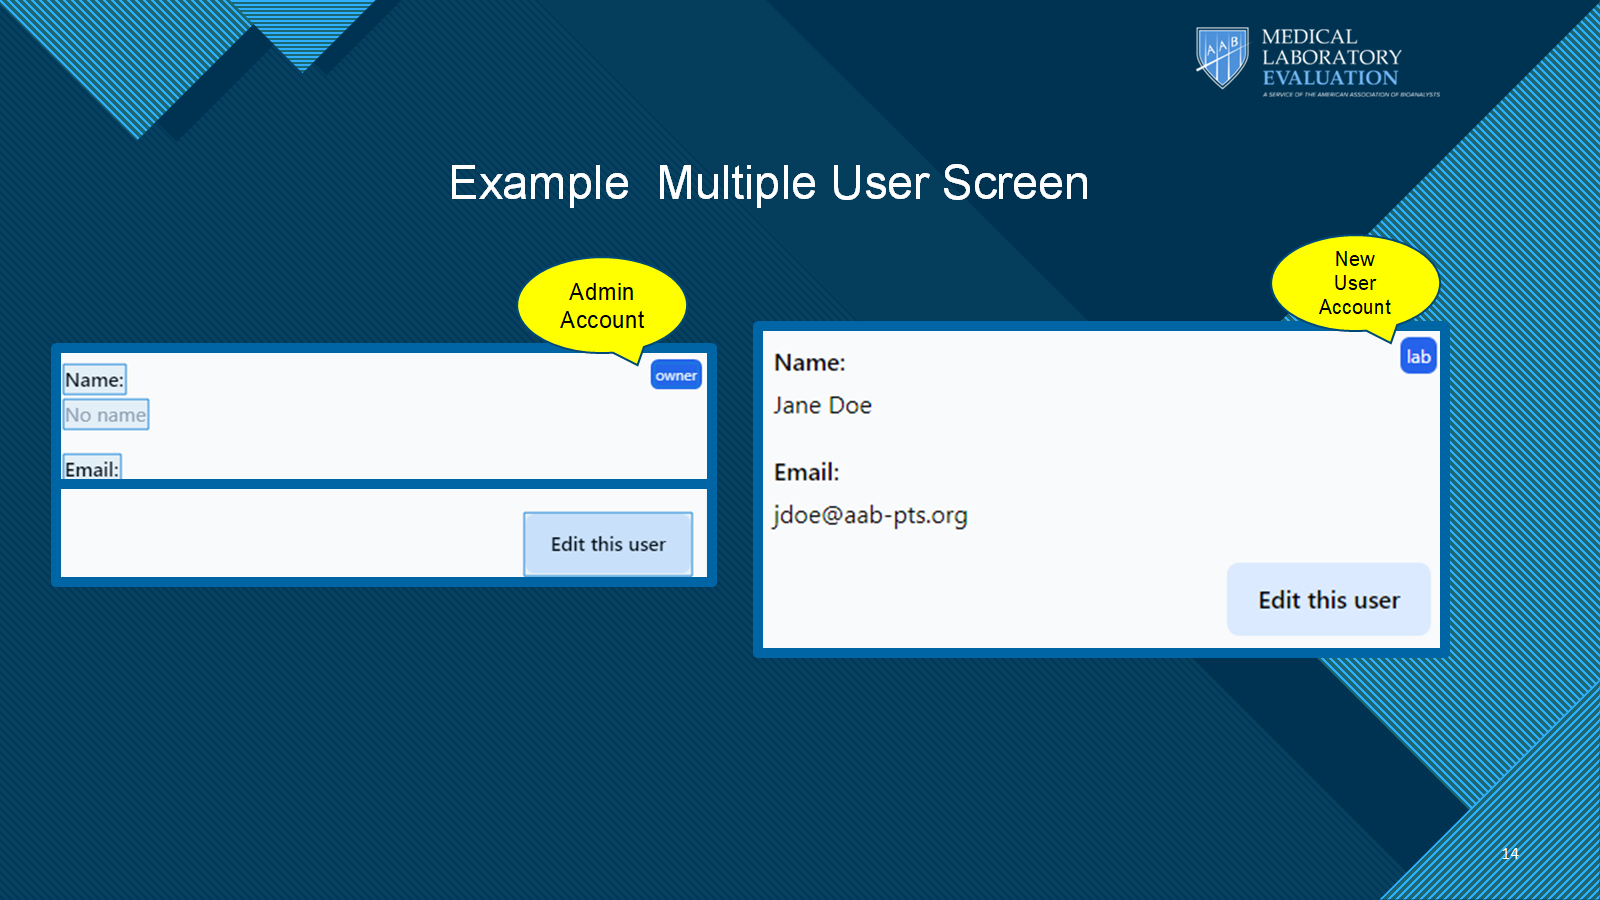The width and height of the screenshot is (1600, 900).
Task: Click the tagline under the Evaluation logo
Action: [1350, 94]
